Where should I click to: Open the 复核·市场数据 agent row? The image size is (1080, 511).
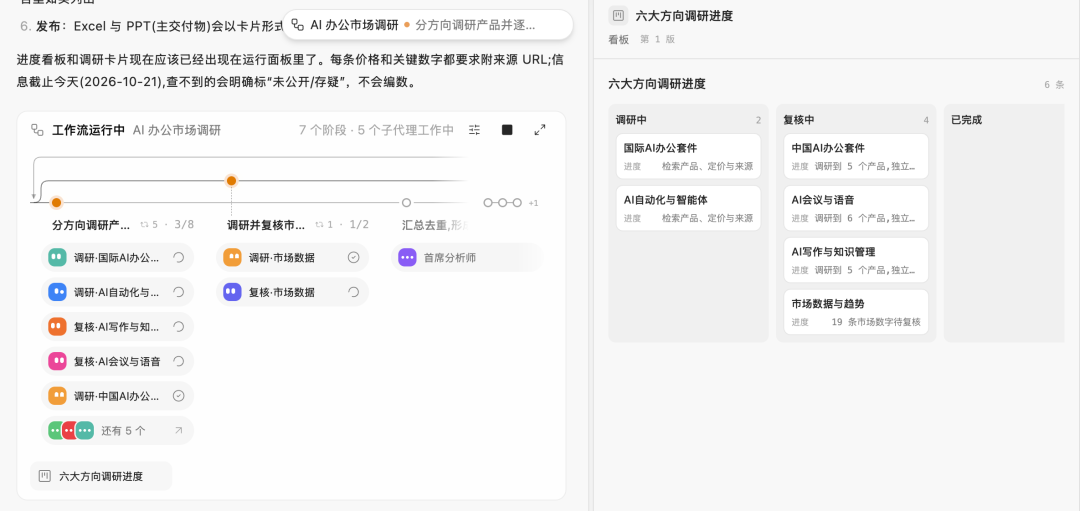pyautogui.click(x=293, y=292)
